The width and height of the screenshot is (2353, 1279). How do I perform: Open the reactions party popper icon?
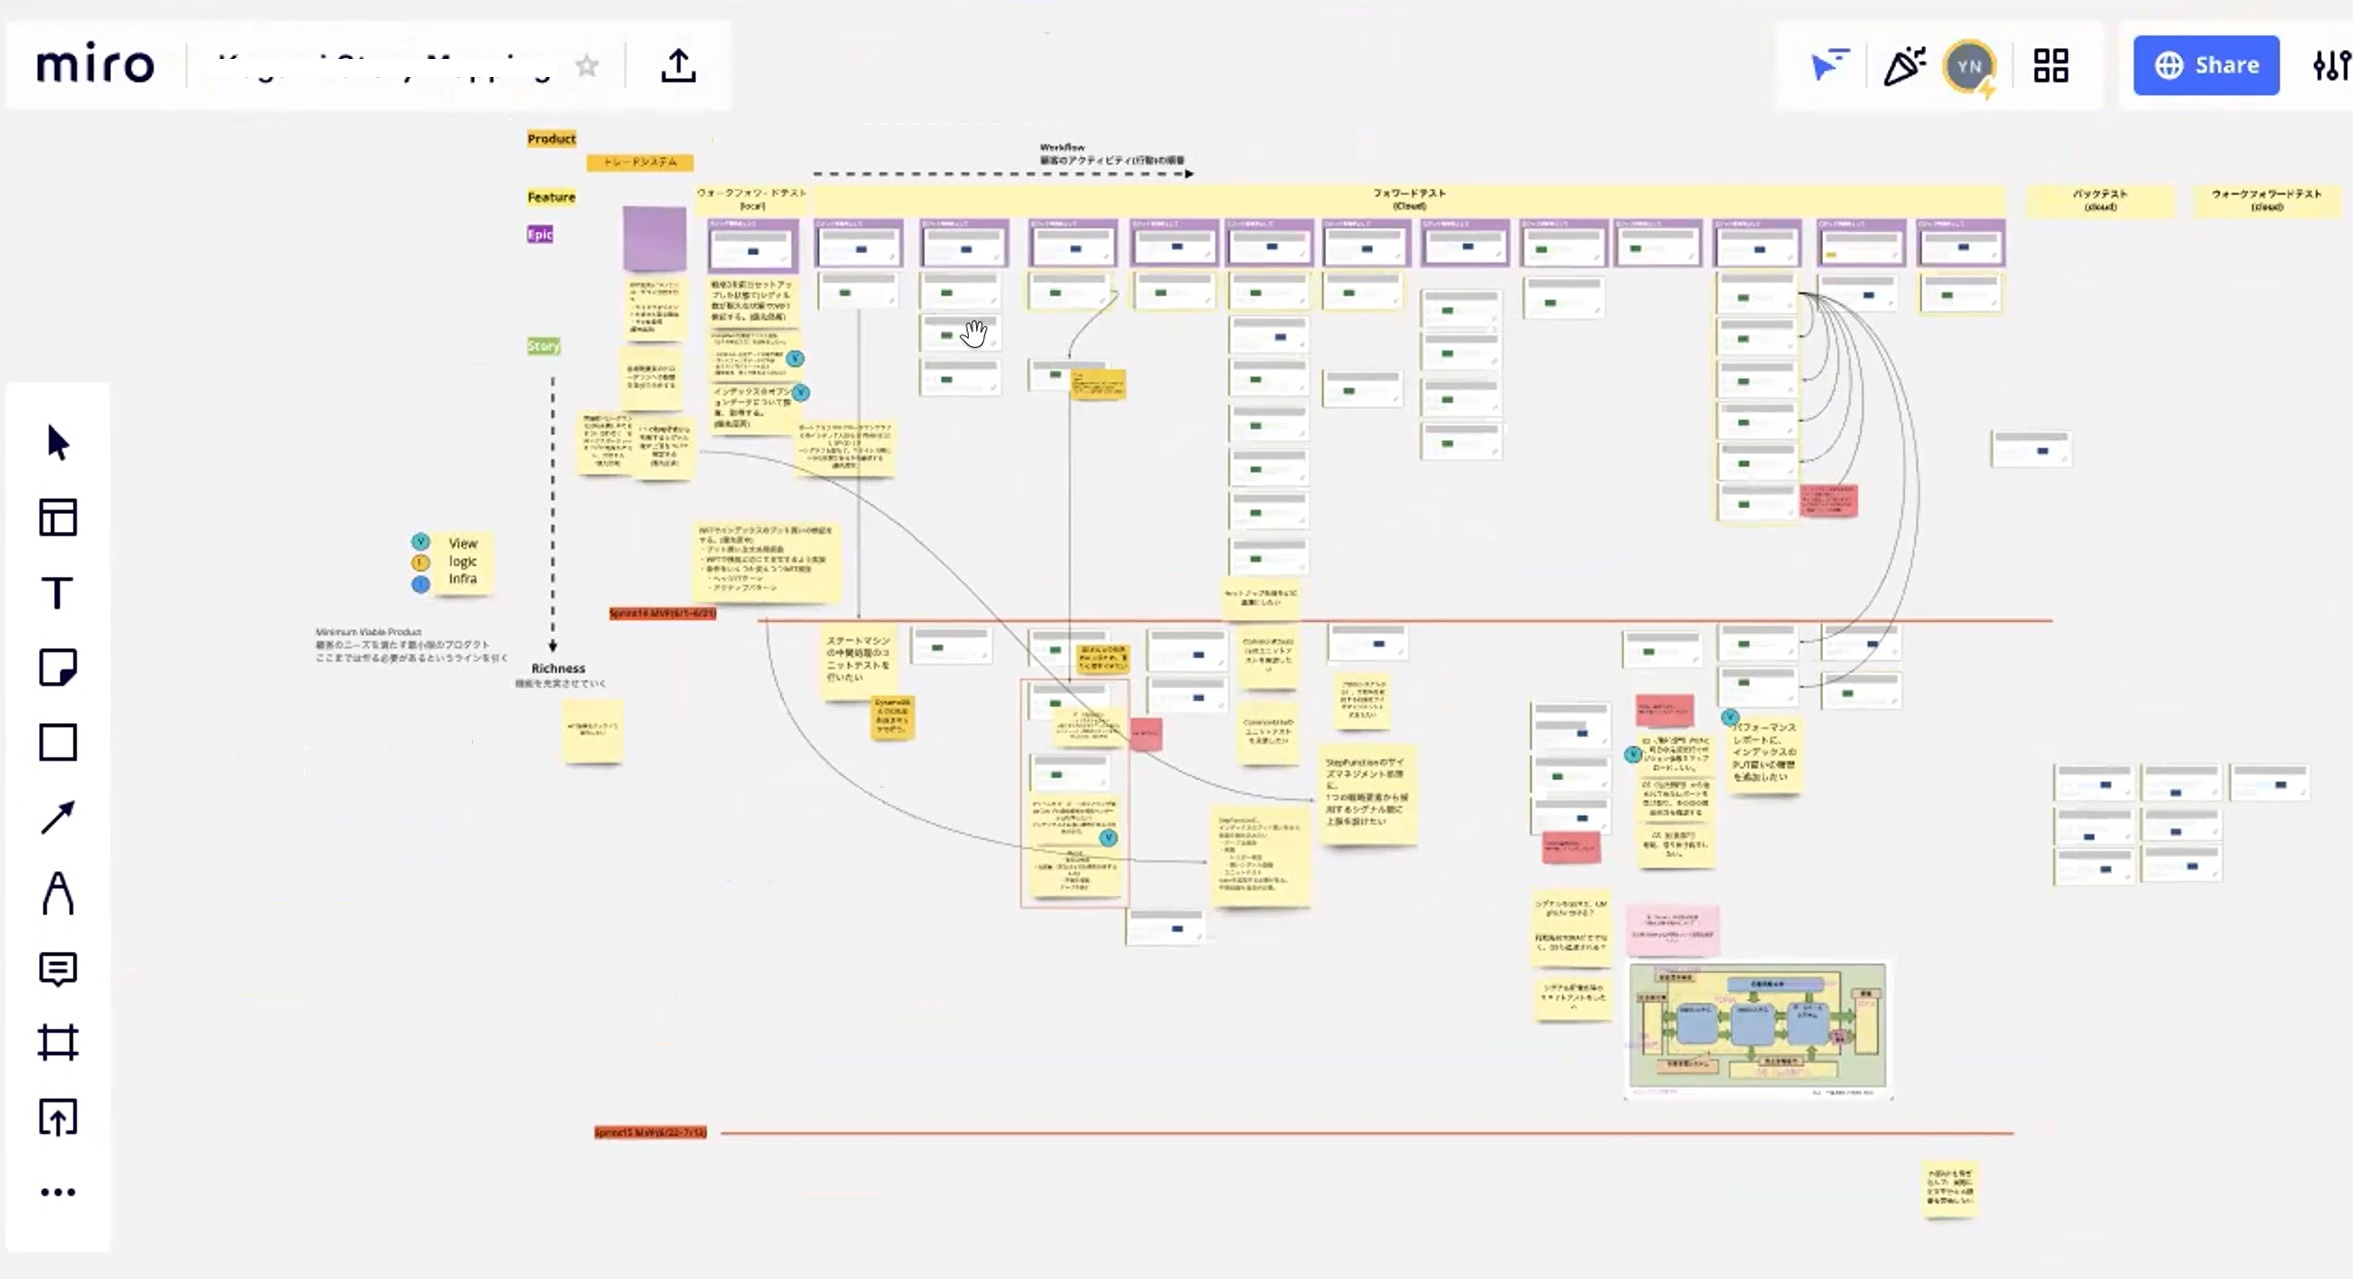click(x=1904, y=66)
